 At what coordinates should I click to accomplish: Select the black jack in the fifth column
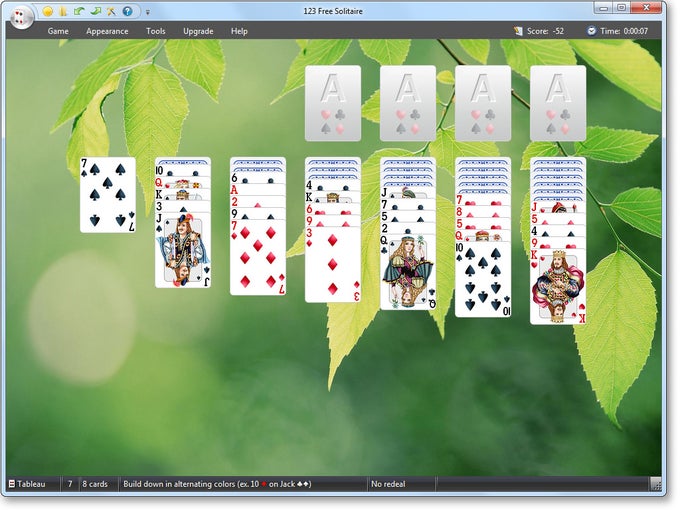[x=408, y=193]
